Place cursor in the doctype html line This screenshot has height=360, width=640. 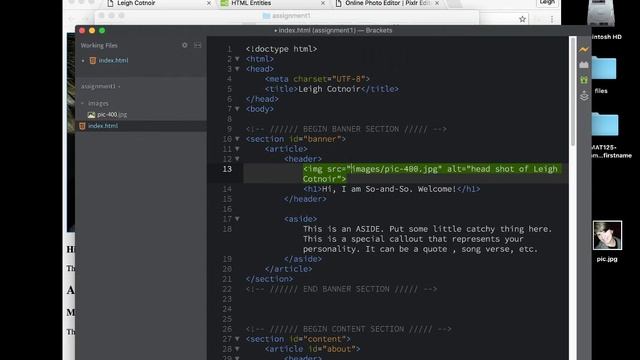pyautogui.click(x=281, y=49)
